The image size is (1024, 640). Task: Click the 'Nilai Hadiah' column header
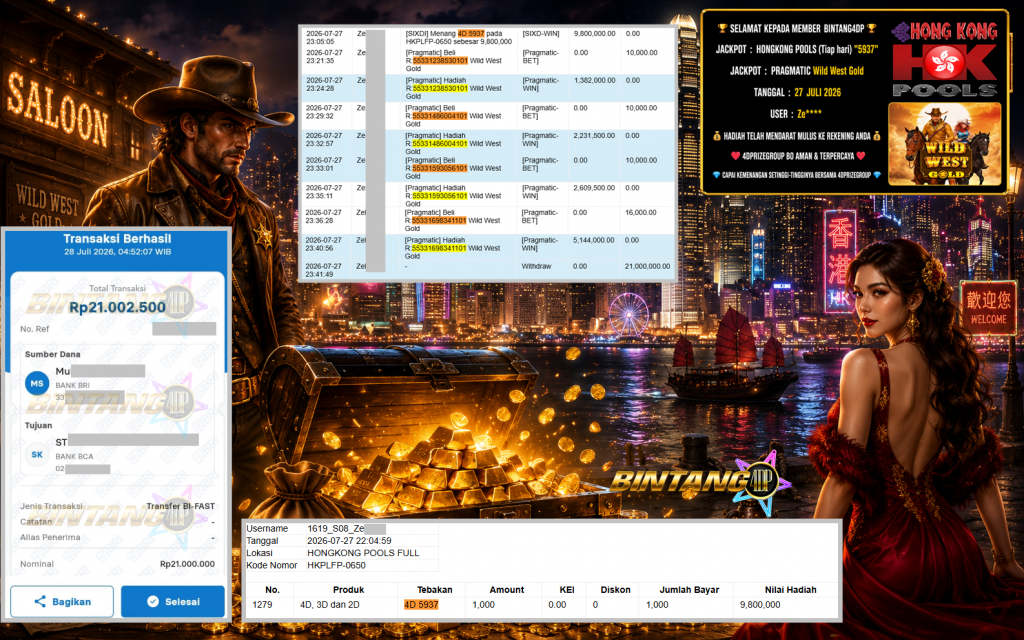(790, 590)
